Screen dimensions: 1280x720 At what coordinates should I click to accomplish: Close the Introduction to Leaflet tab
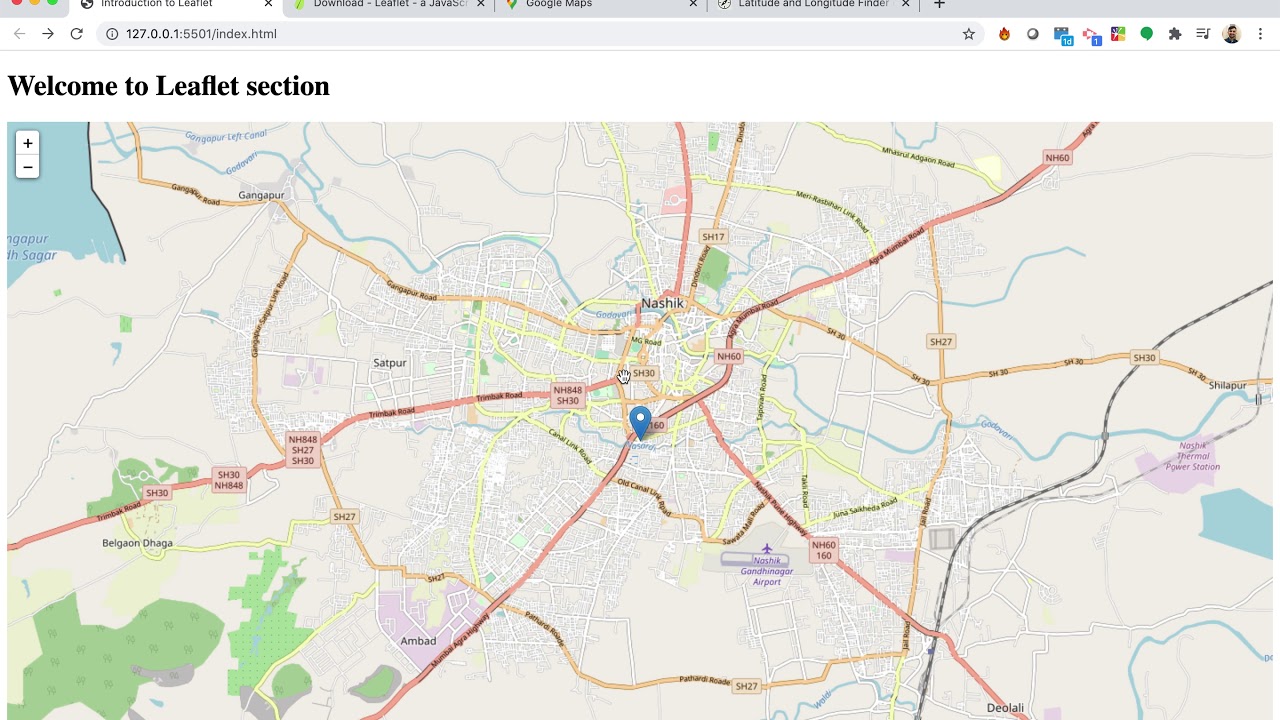tap(268, 5)
